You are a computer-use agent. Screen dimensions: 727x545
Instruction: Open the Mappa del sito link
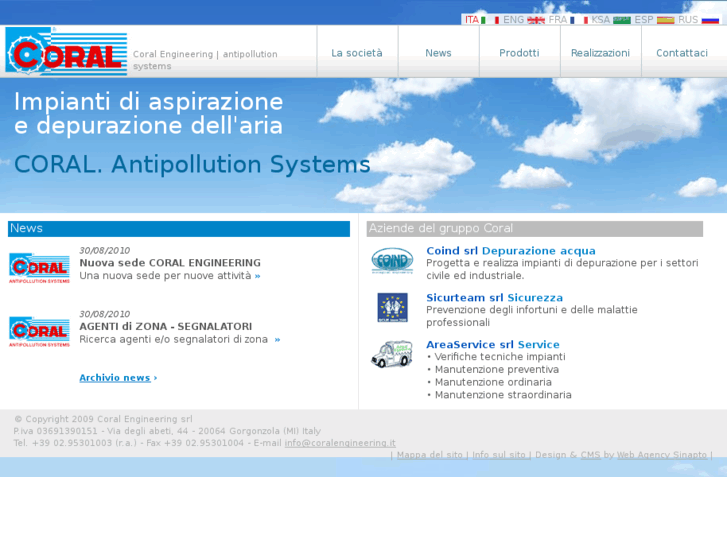[430, 455]
